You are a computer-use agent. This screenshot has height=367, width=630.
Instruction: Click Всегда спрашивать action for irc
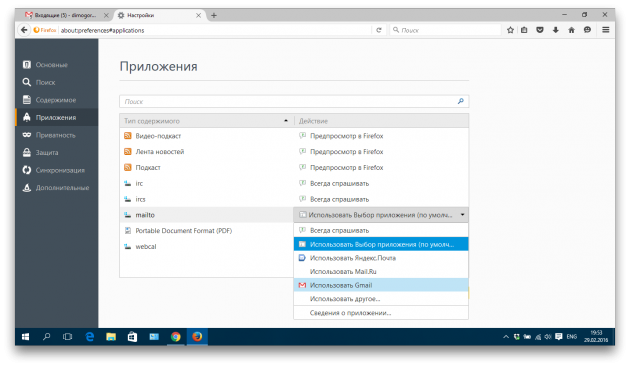coord(339,183)
